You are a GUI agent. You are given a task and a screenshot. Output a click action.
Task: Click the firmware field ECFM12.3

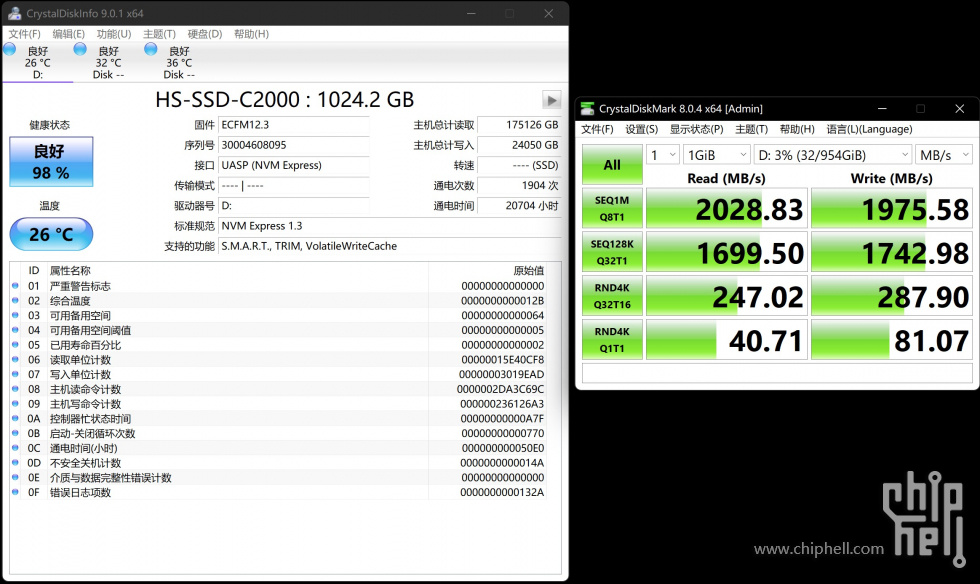click(x=294, y=125)
